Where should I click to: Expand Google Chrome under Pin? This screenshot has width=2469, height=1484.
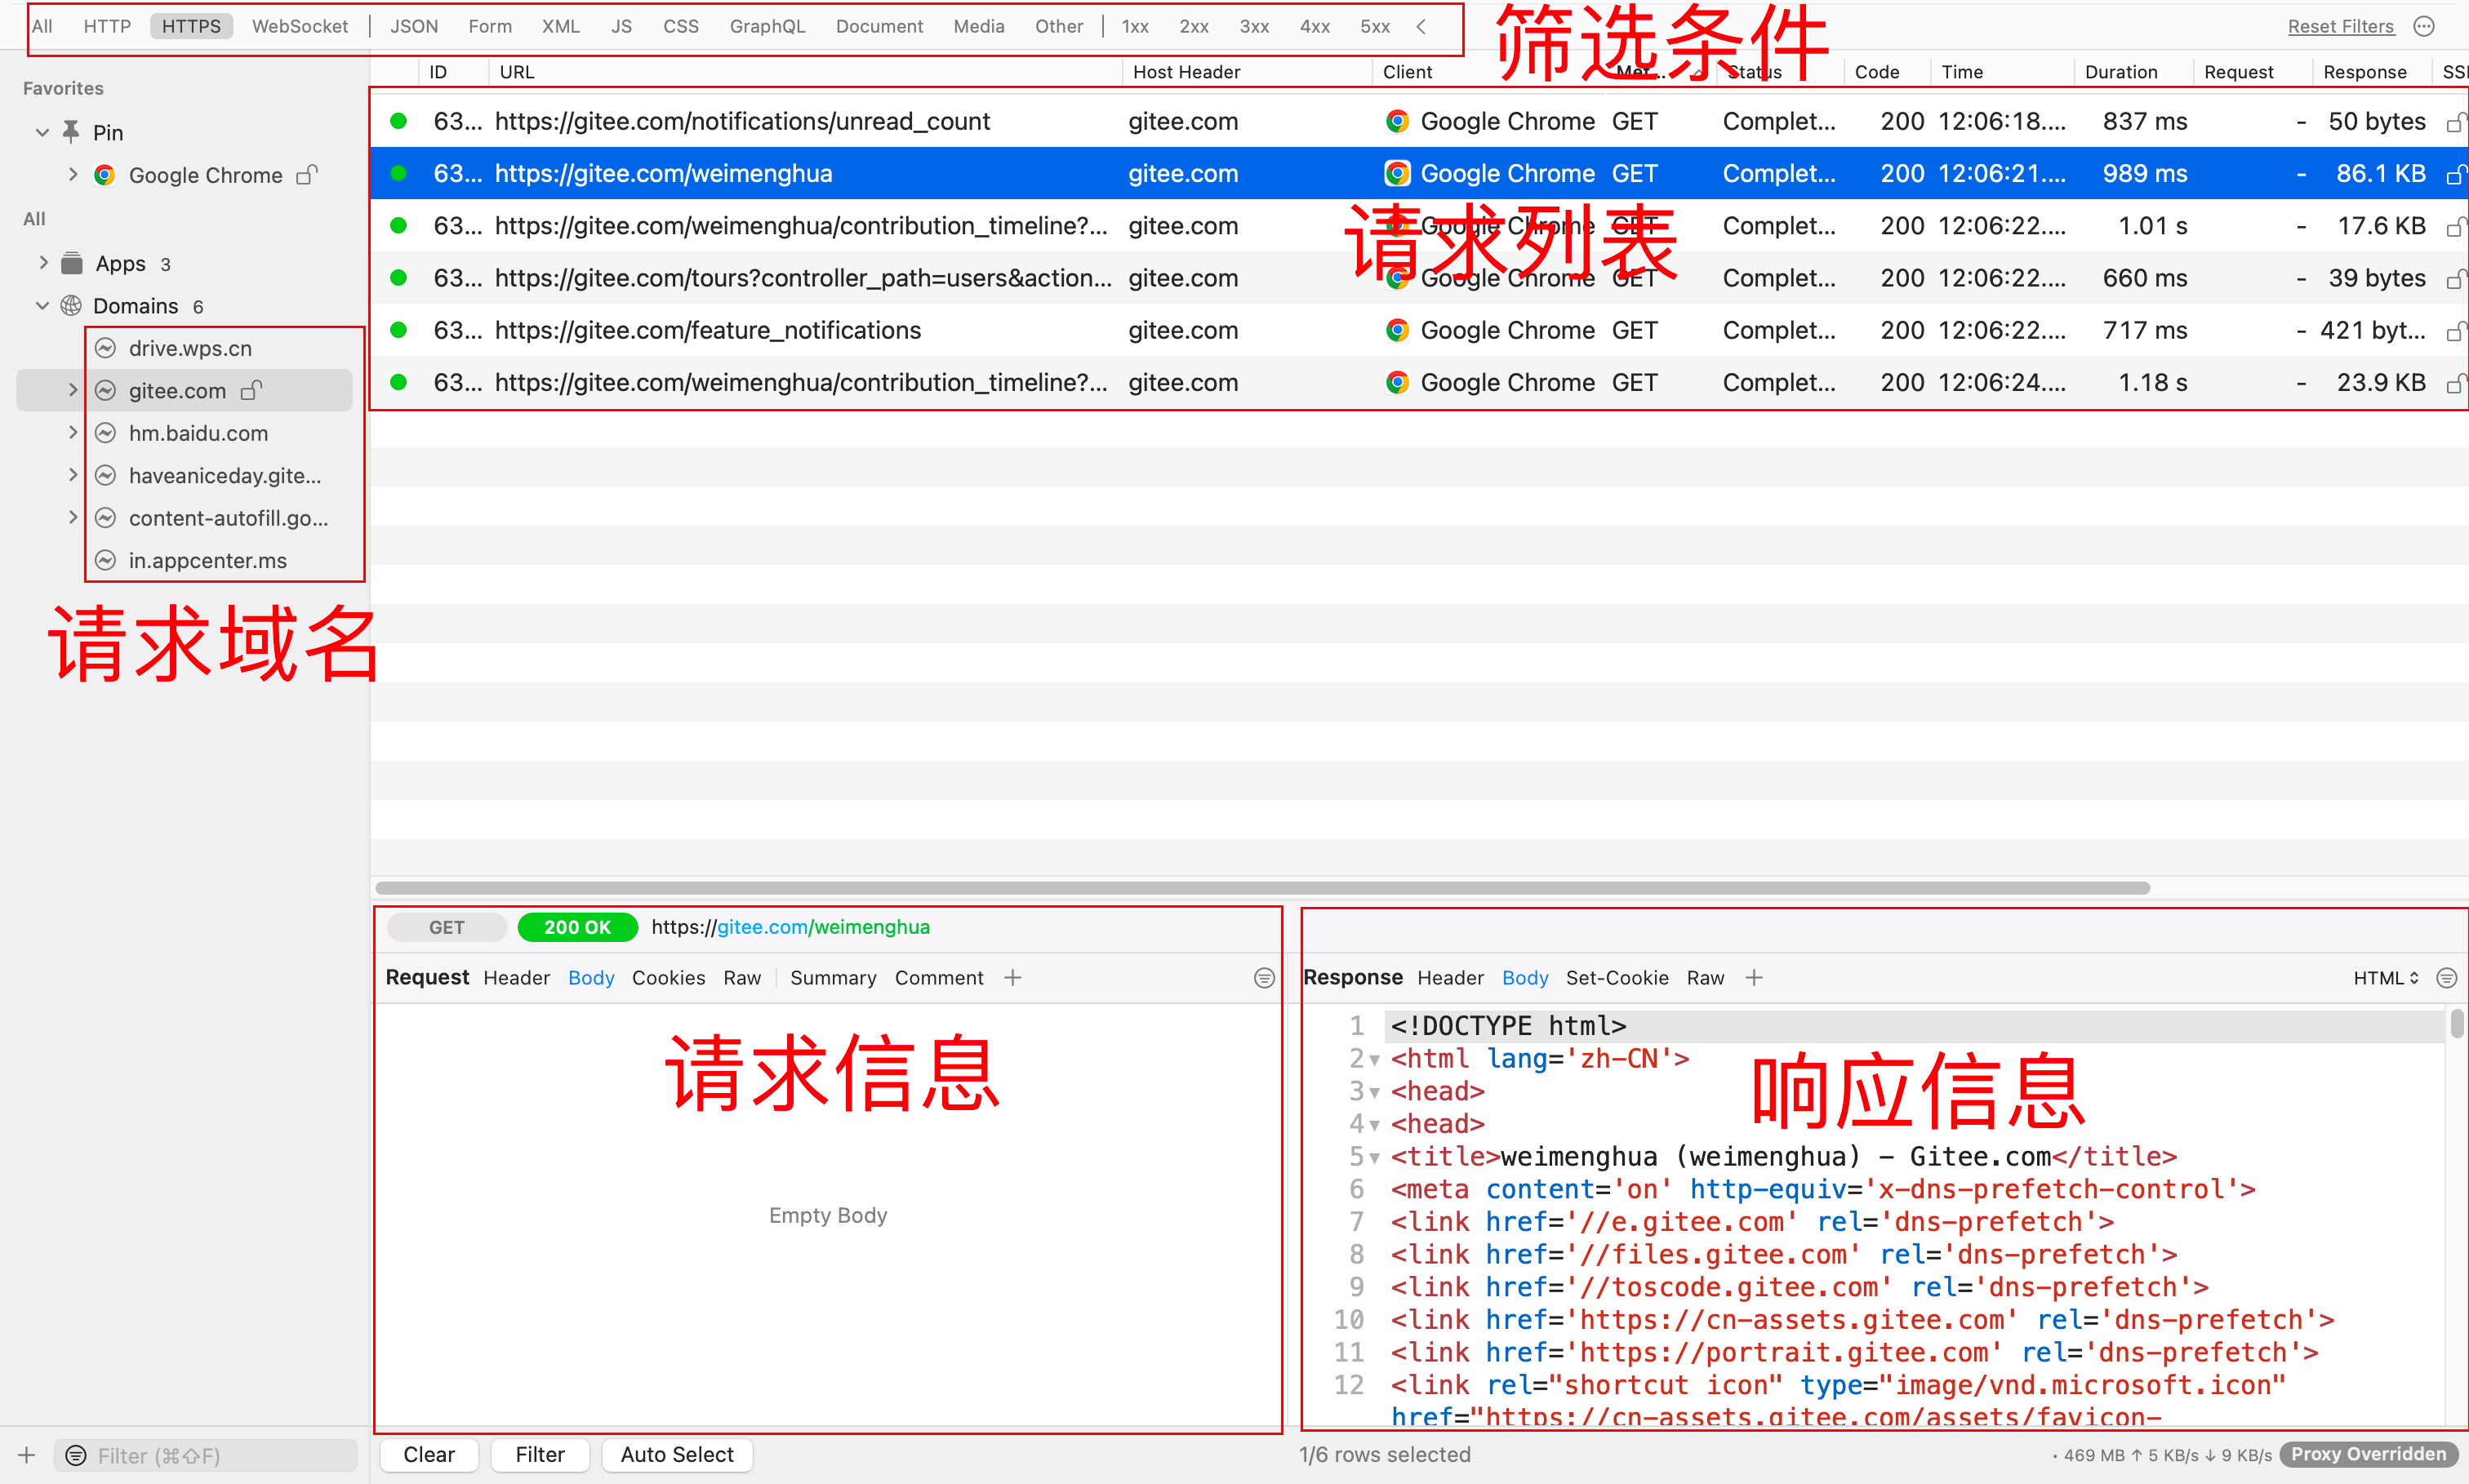point(72,174)
